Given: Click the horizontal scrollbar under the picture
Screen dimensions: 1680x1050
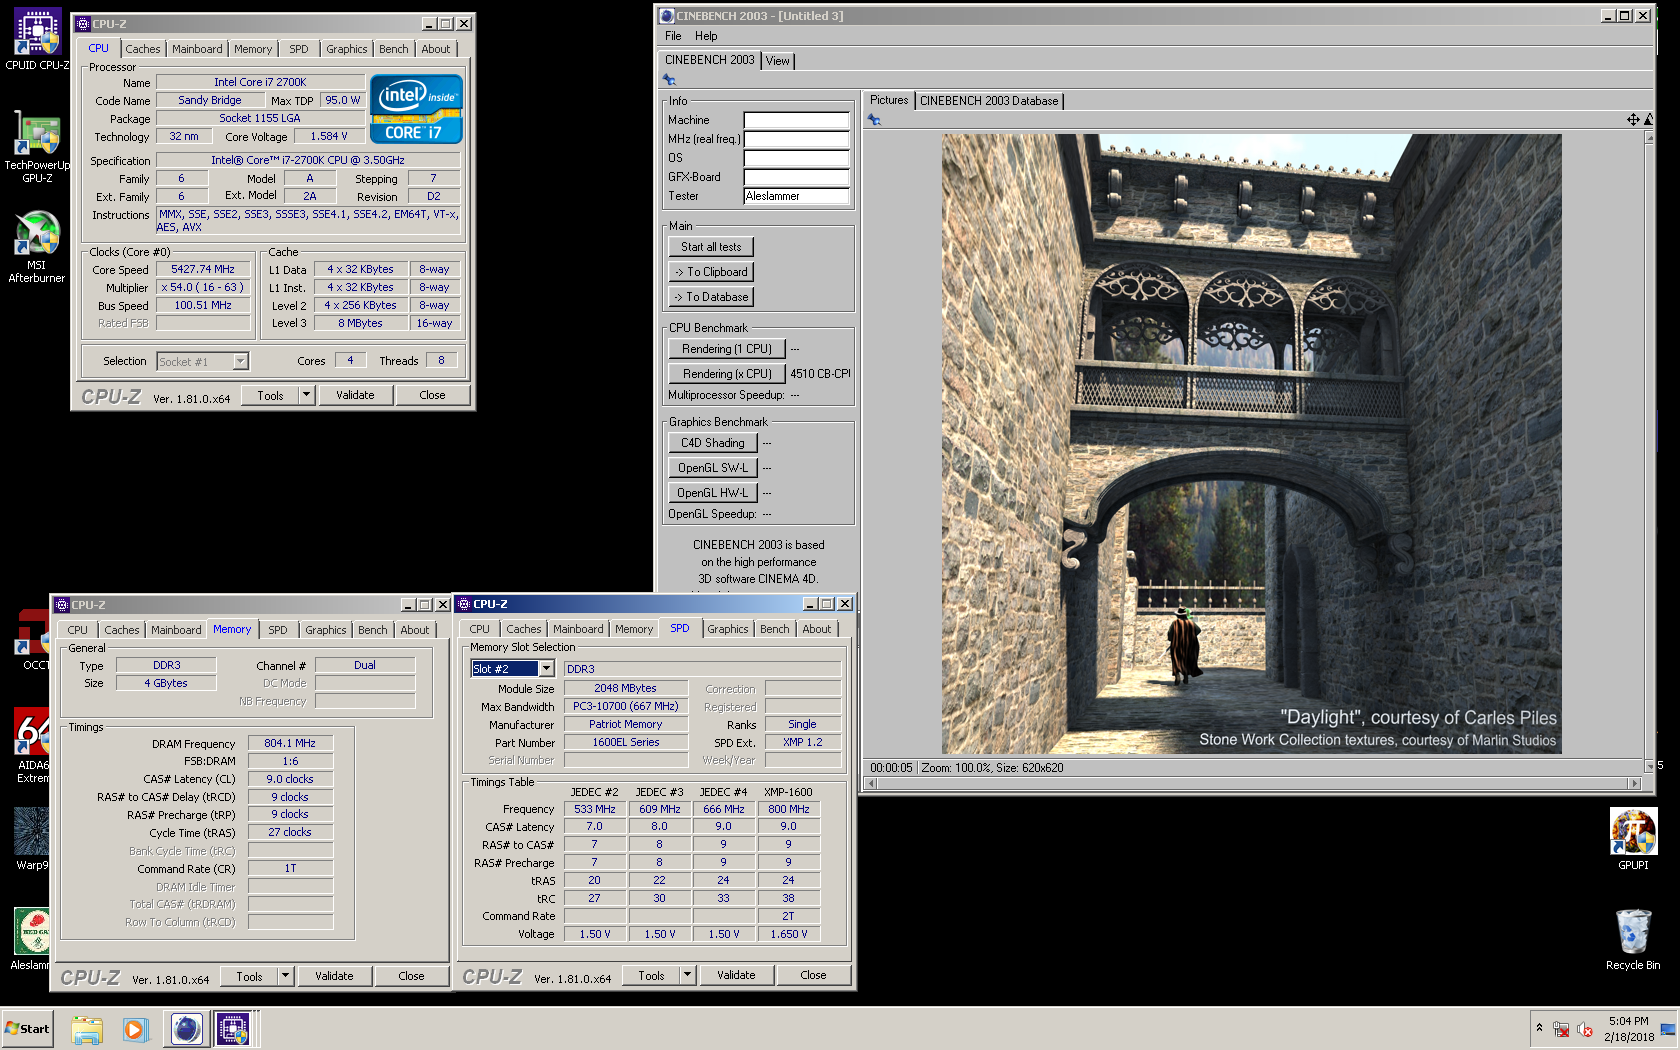Looking at the screenshot, I should point(1254,784).
